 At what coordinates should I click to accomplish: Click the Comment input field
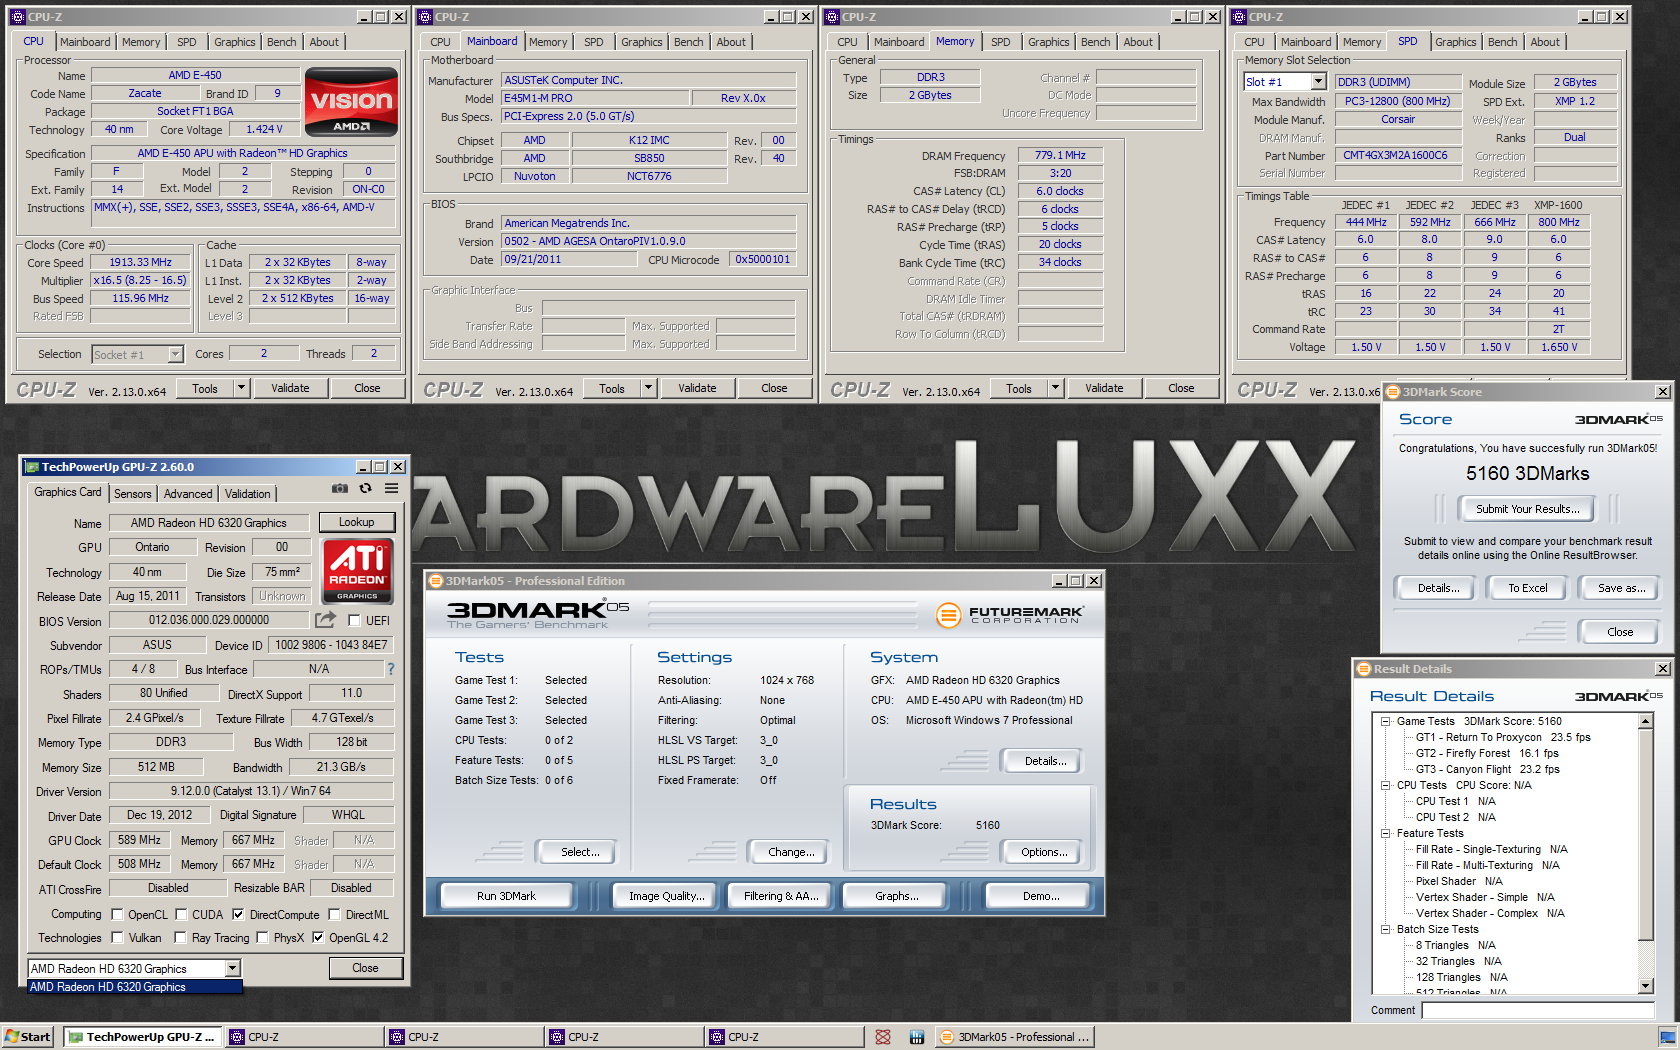(x=1538, y=1010)
